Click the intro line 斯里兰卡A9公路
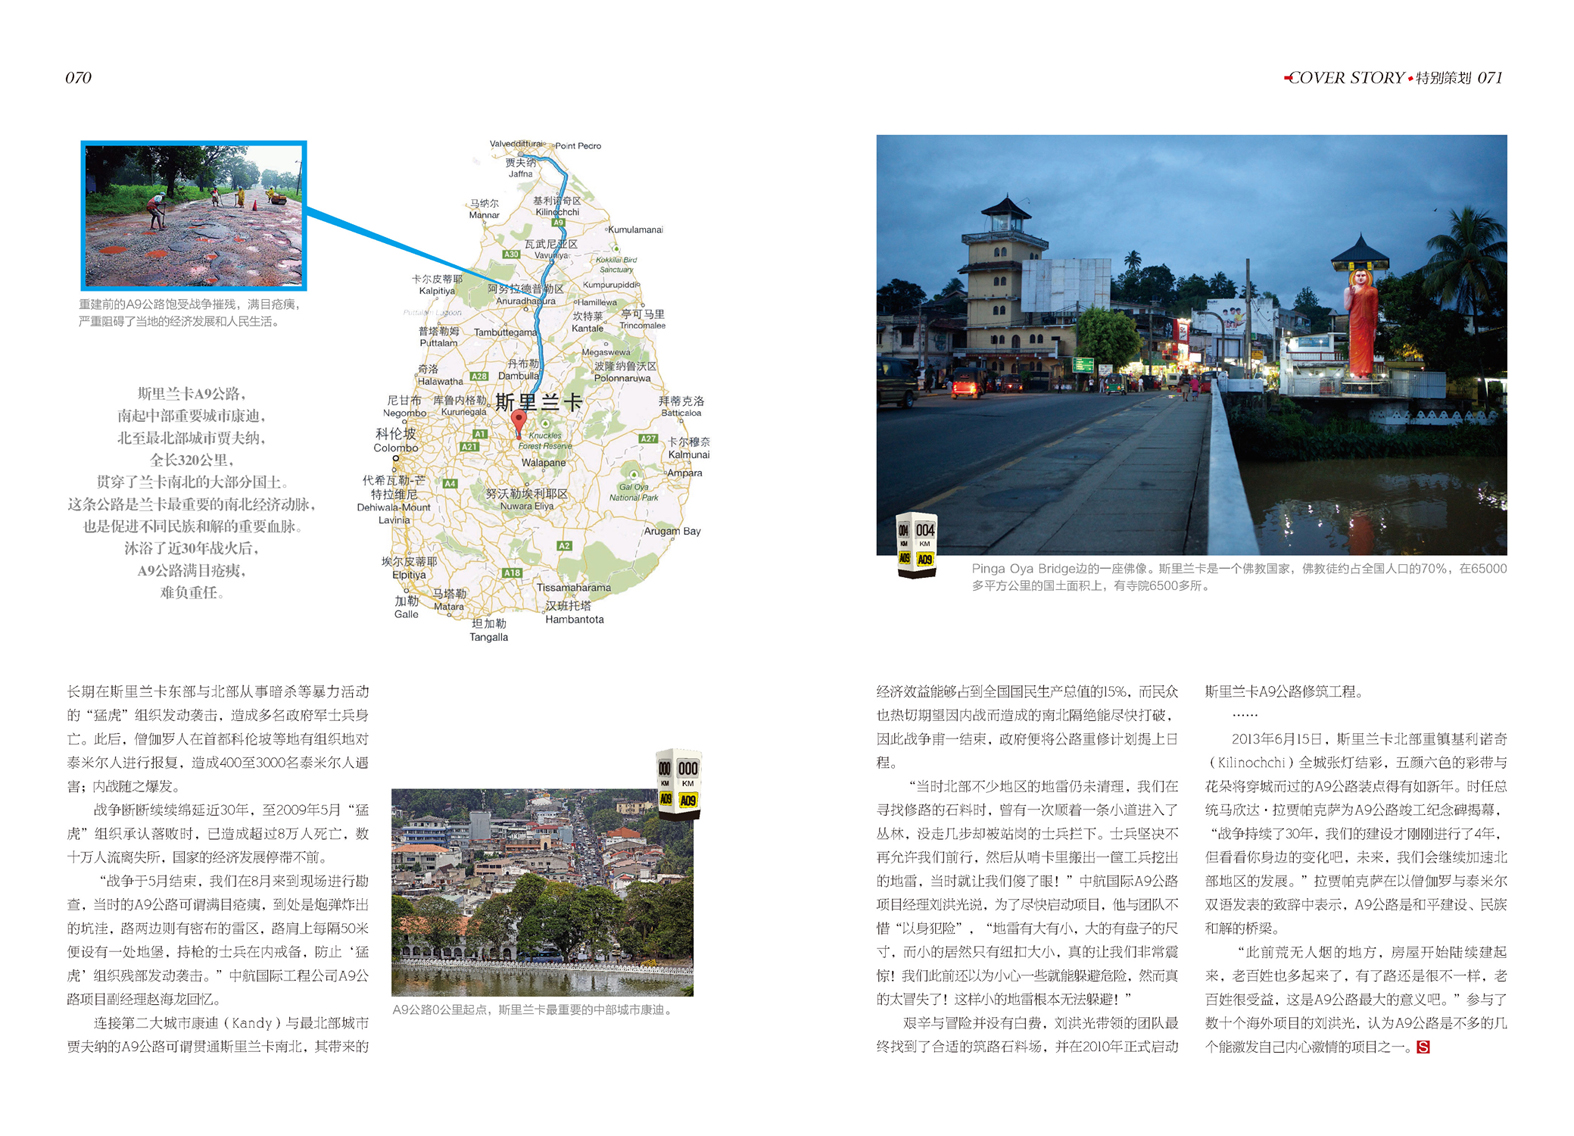1574x1136 pixels. pyautogui.click(x=191, y=394)
